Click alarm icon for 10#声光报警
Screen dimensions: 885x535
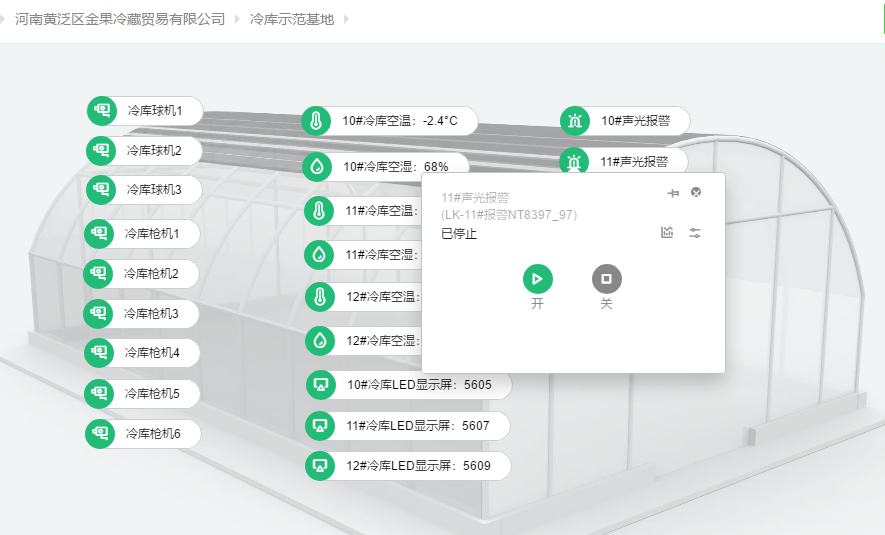point(574,121)
